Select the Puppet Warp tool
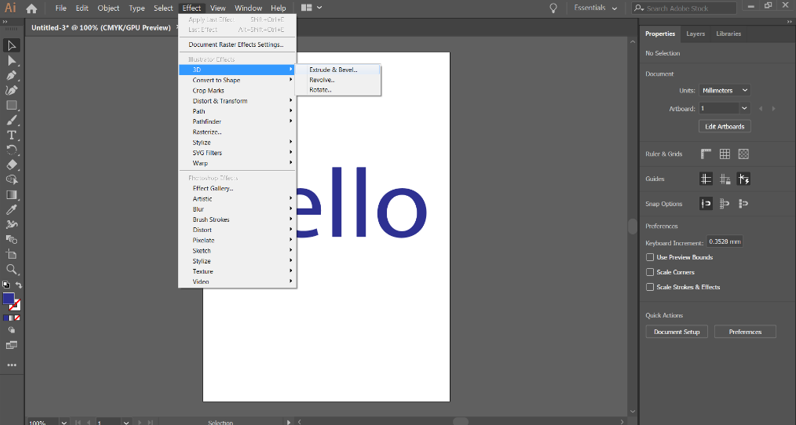Screen dimensions: 796x425 [12, 224]
